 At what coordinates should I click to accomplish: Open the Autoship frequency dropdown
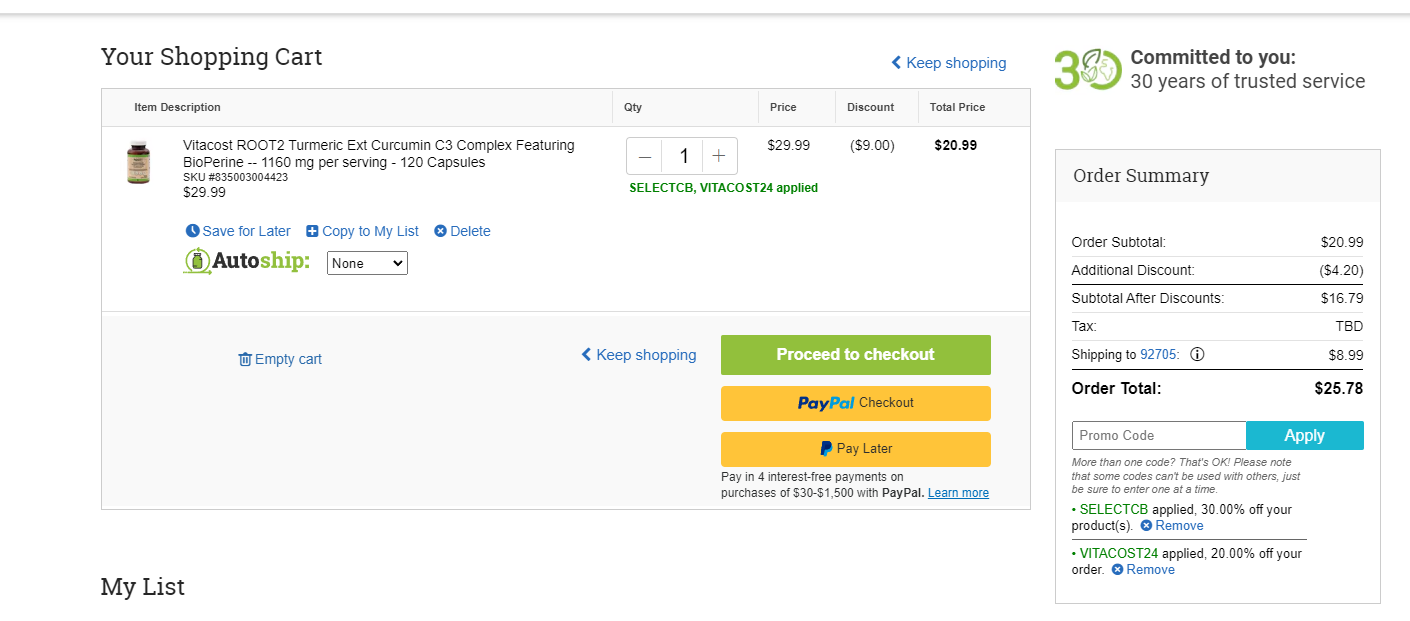(x=367, y=263)
